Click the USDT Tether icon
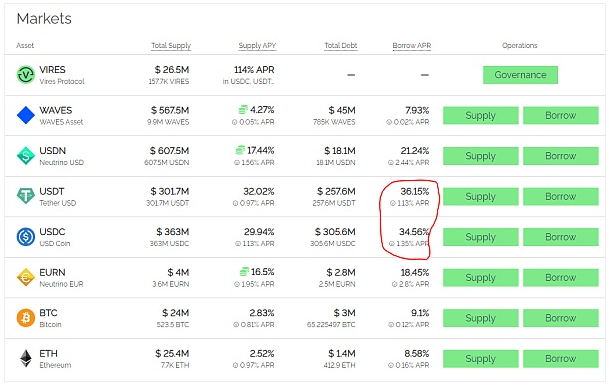Image resolution: width=609 pixels, height=386 pixels. click(26, 196)
